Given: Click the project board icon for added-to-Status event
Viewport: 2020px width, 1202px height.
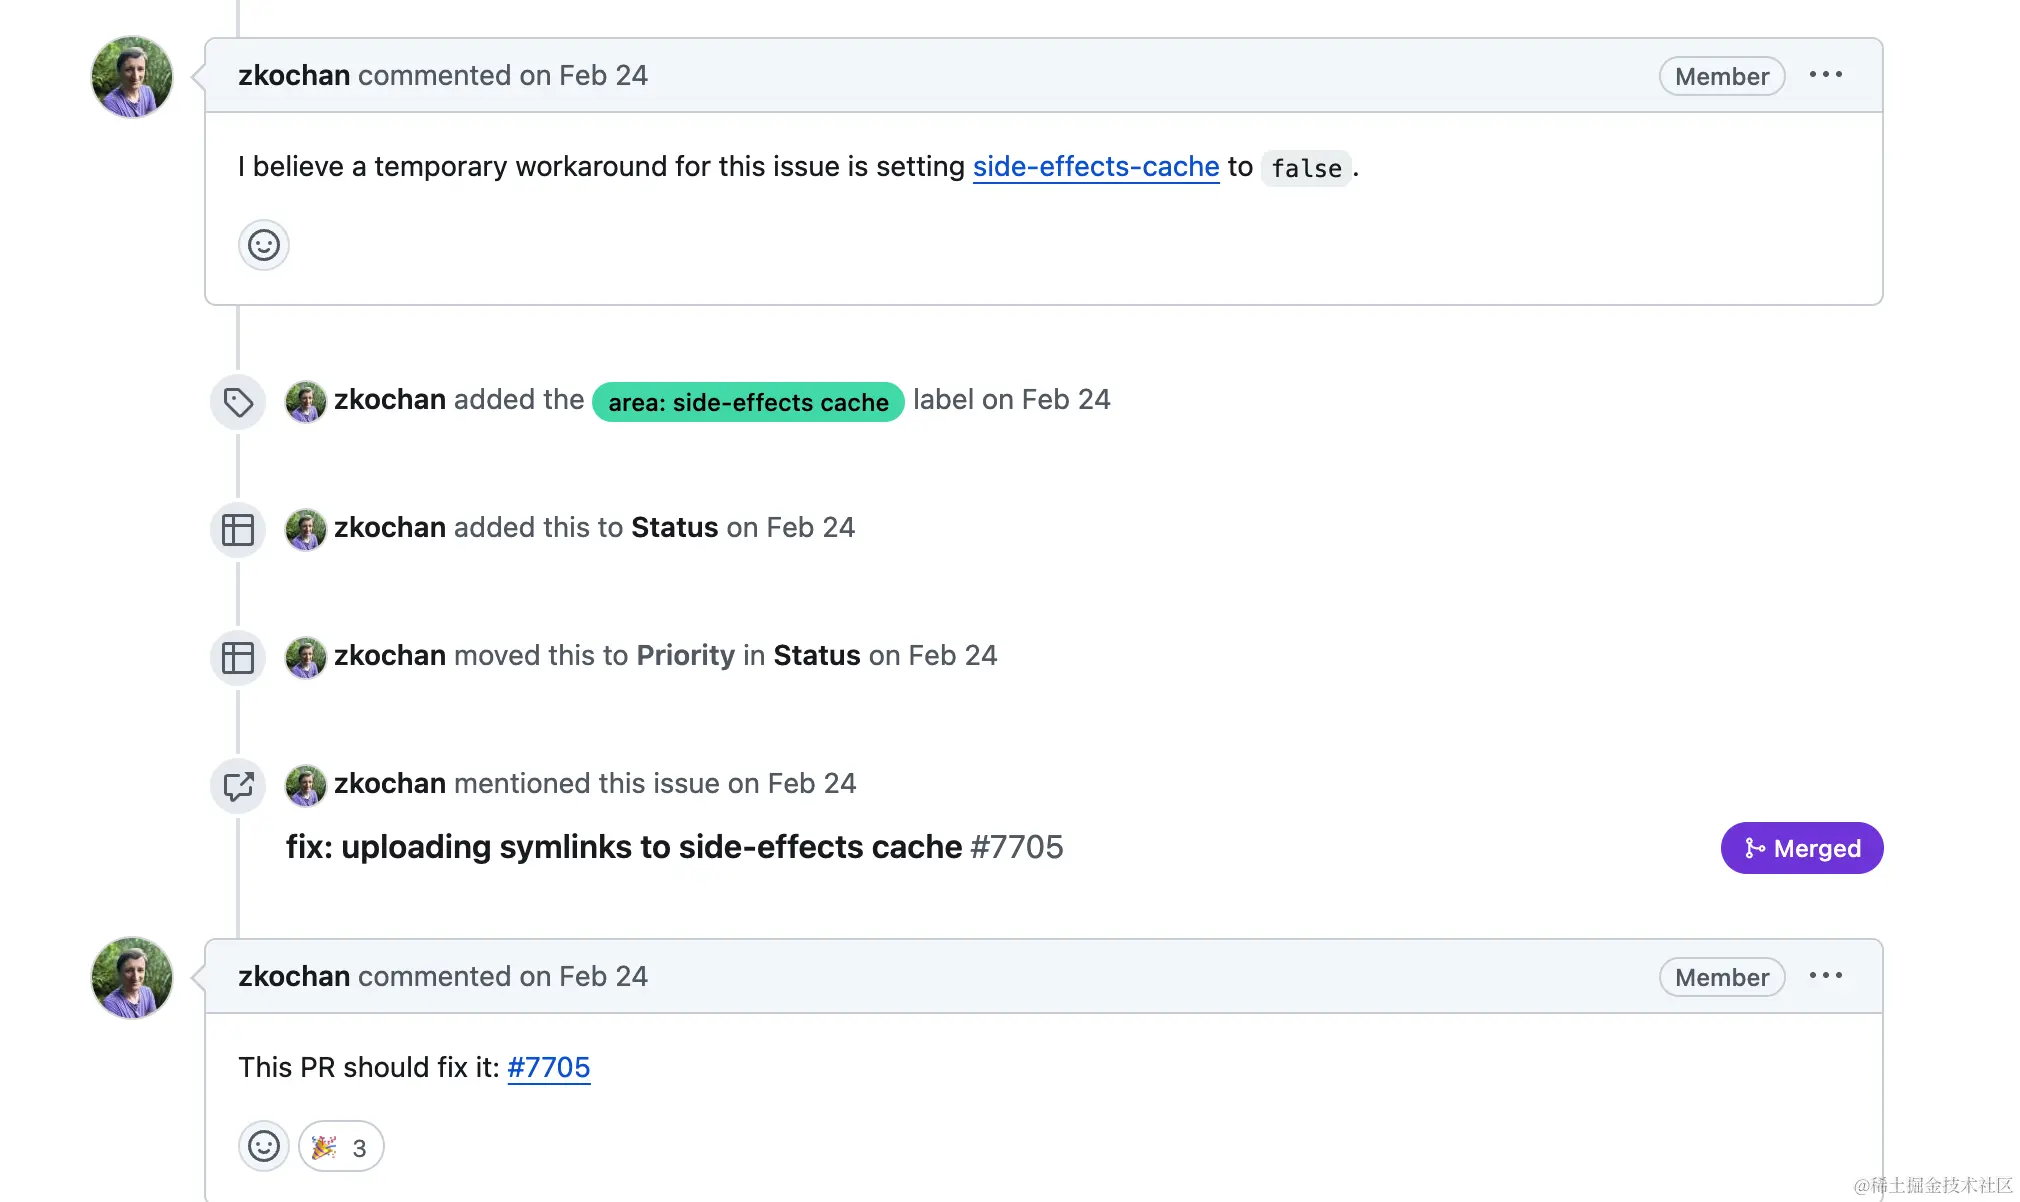Looking at the screenshot, I should (238, 529).
